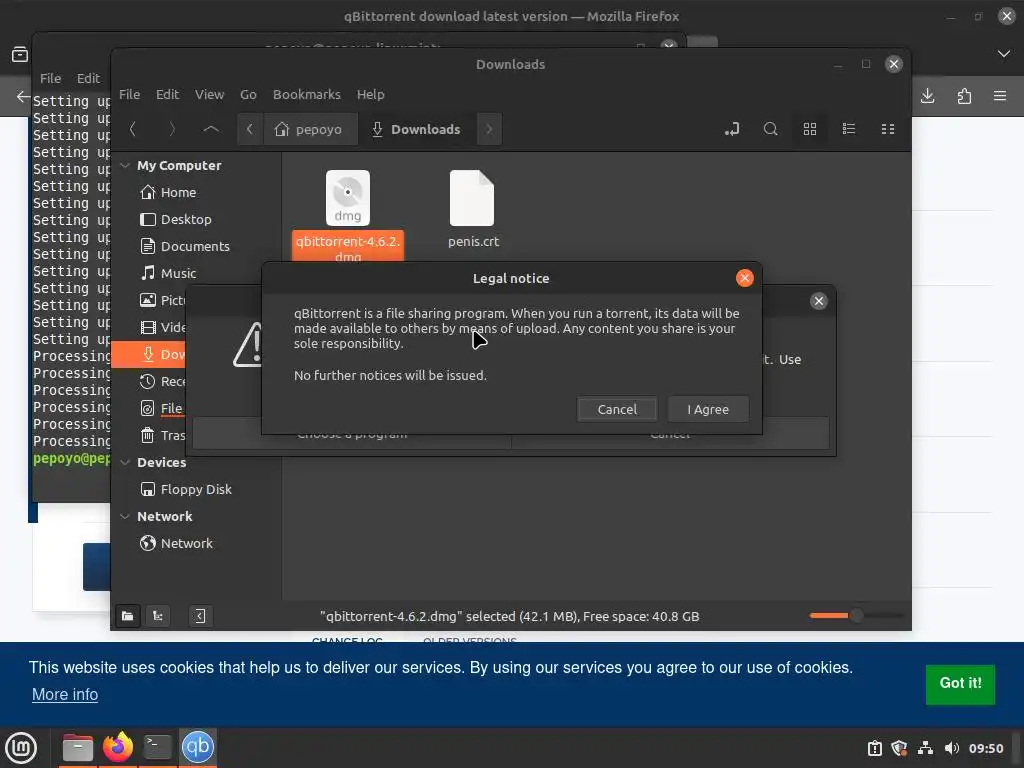
Task: Collapse the Devices section
Action: 125,462
